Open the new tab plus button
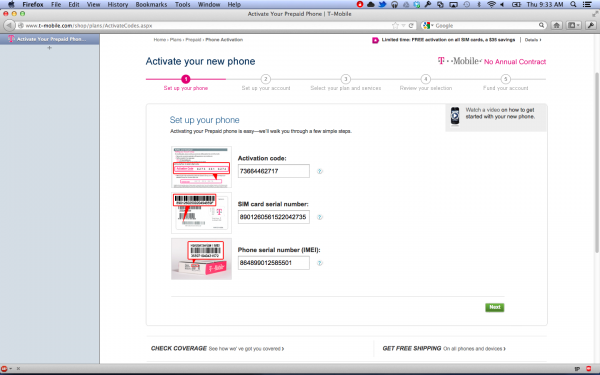This screenshot has width=600, height=375. (49, 48)
